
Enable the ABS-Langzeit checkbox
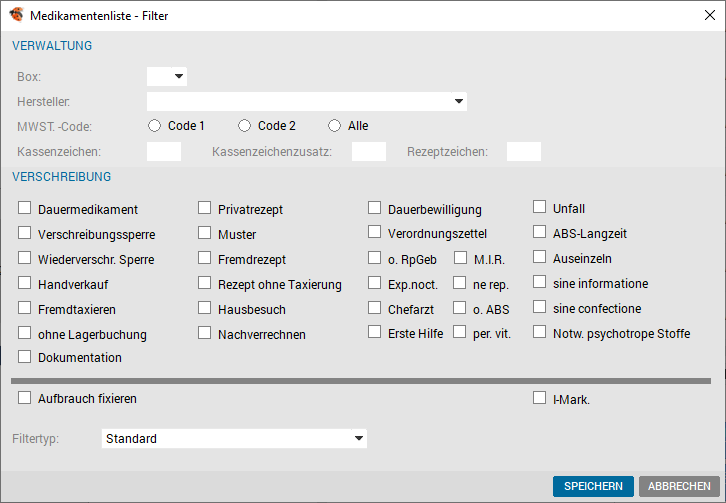539,232
